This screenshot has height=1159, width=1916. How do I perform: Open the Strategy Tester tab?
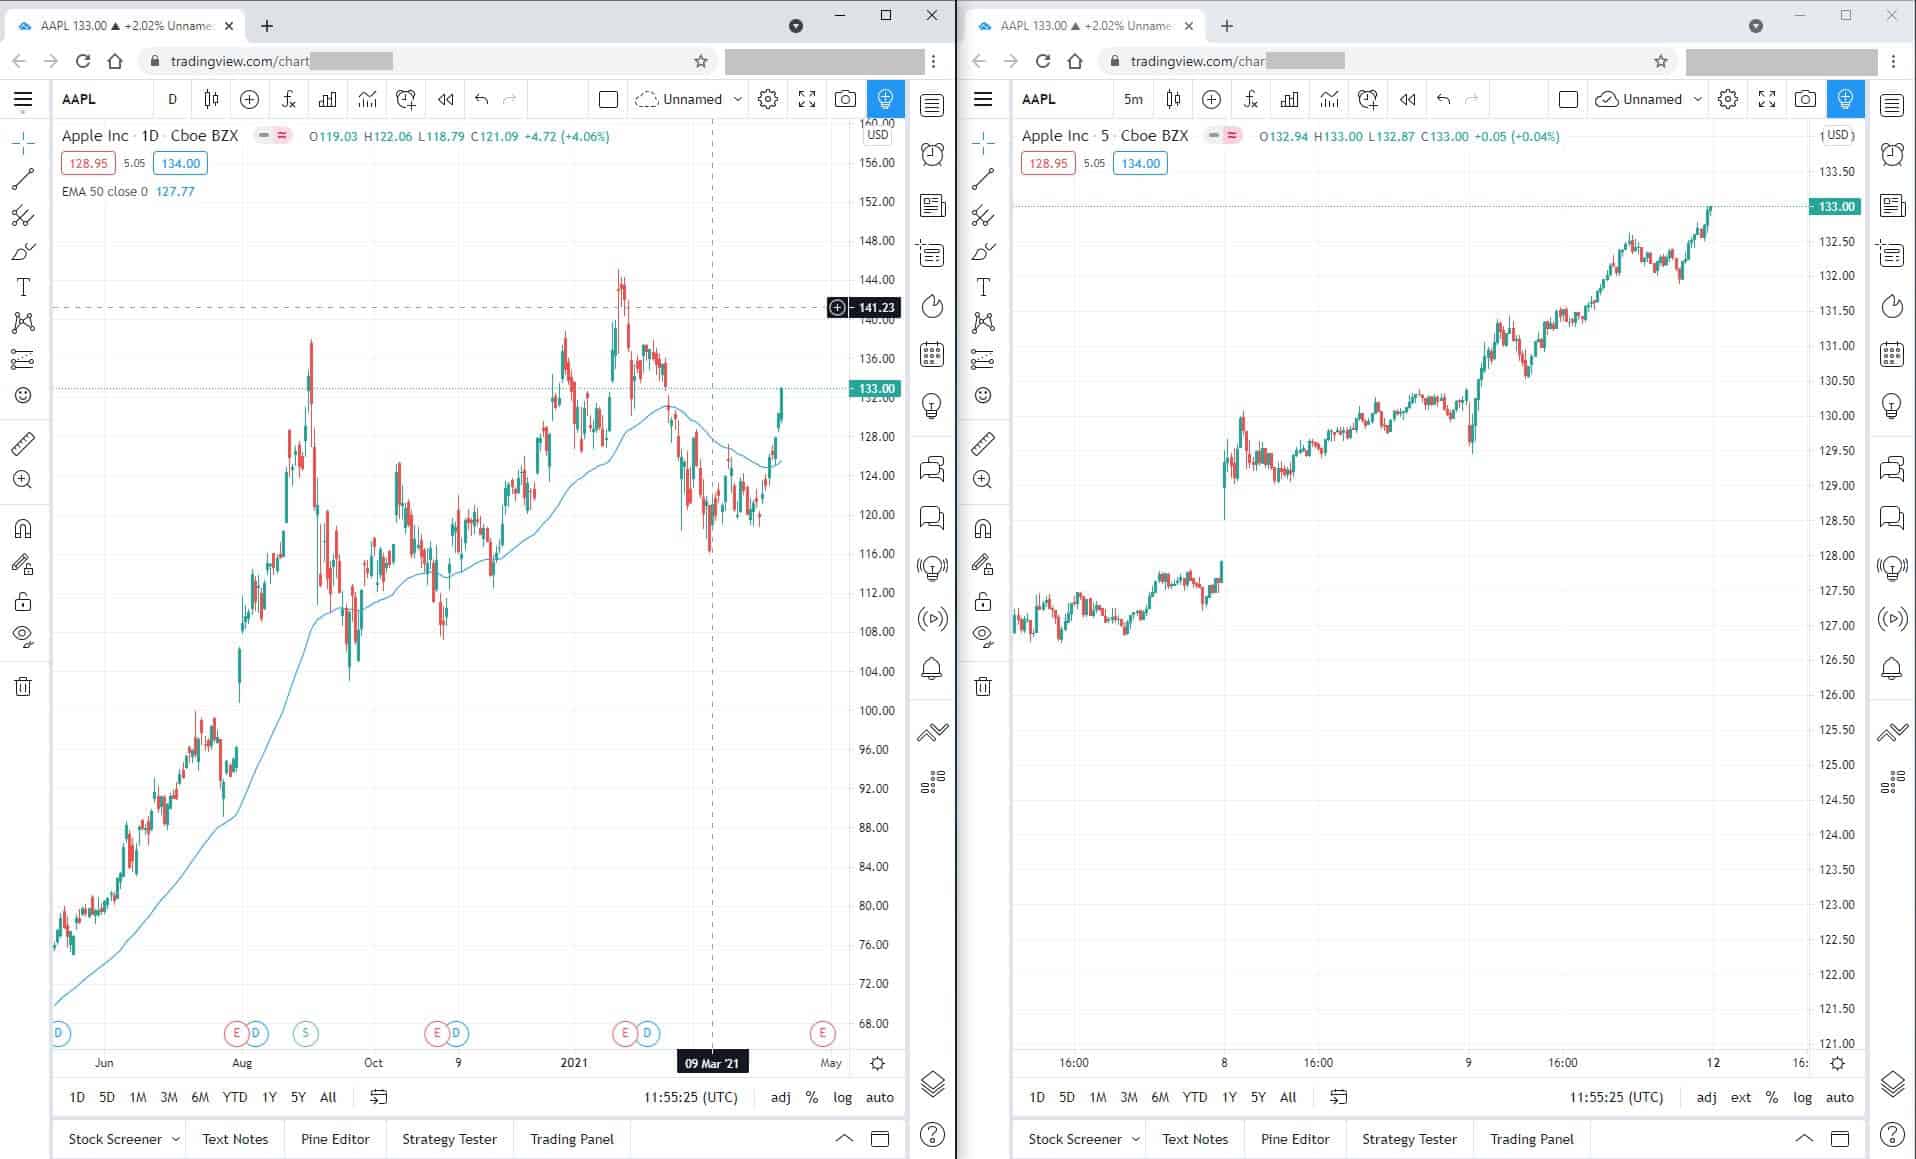[448, 1139]
